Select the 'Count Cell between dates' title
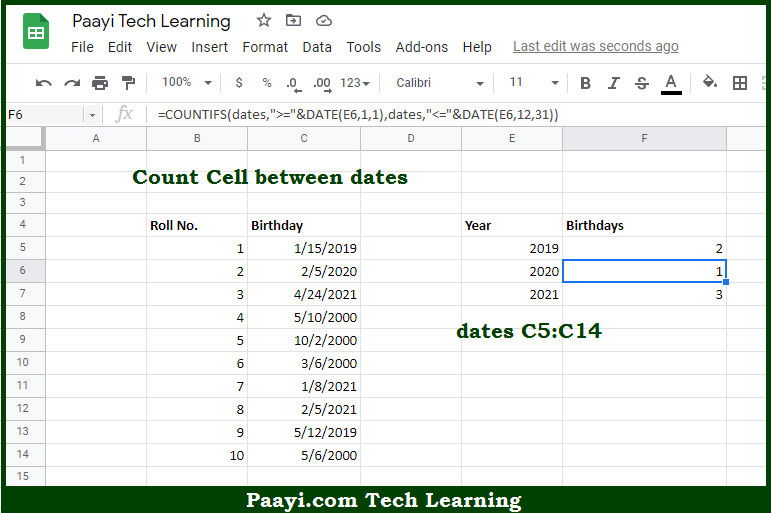Viewport: 771px width, 513px height. coord(270,177)
